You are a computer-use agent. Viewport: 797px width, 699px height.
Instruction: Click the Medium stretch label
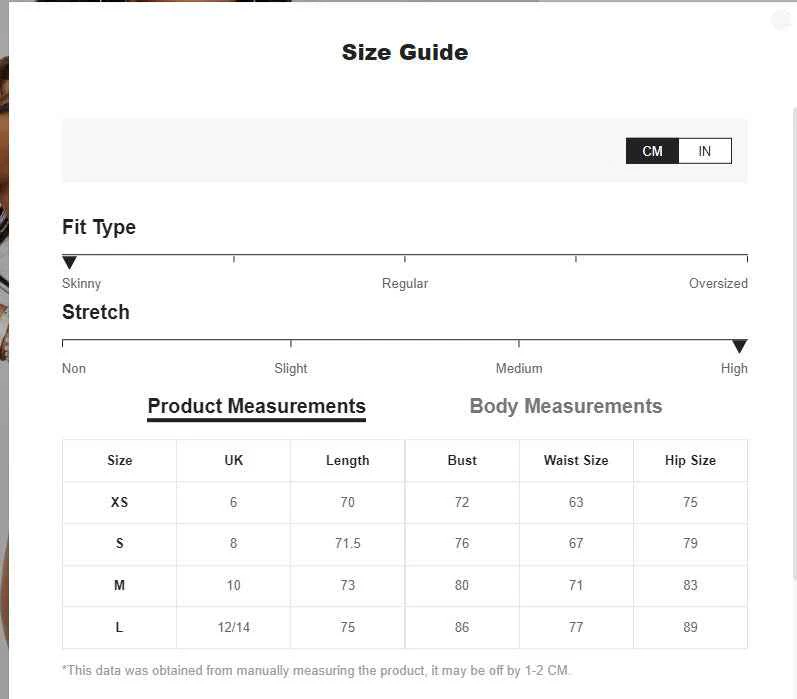519,369
